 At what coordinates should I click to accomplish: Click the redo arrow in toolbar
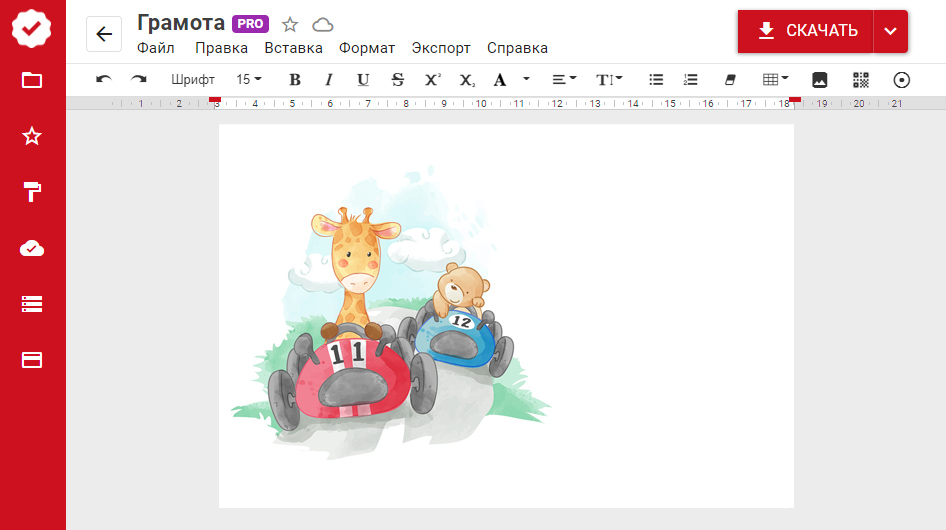[138, 80]
